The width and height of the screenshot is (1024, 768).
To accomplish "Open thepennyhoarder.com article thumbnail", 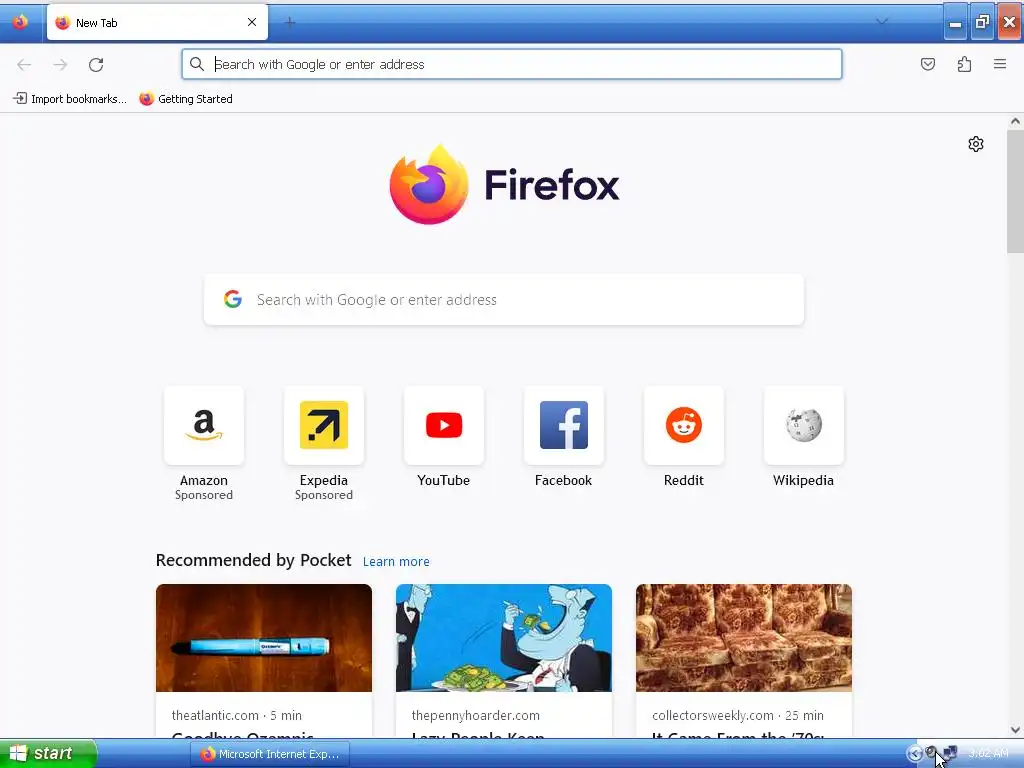I will click(504, 638).
